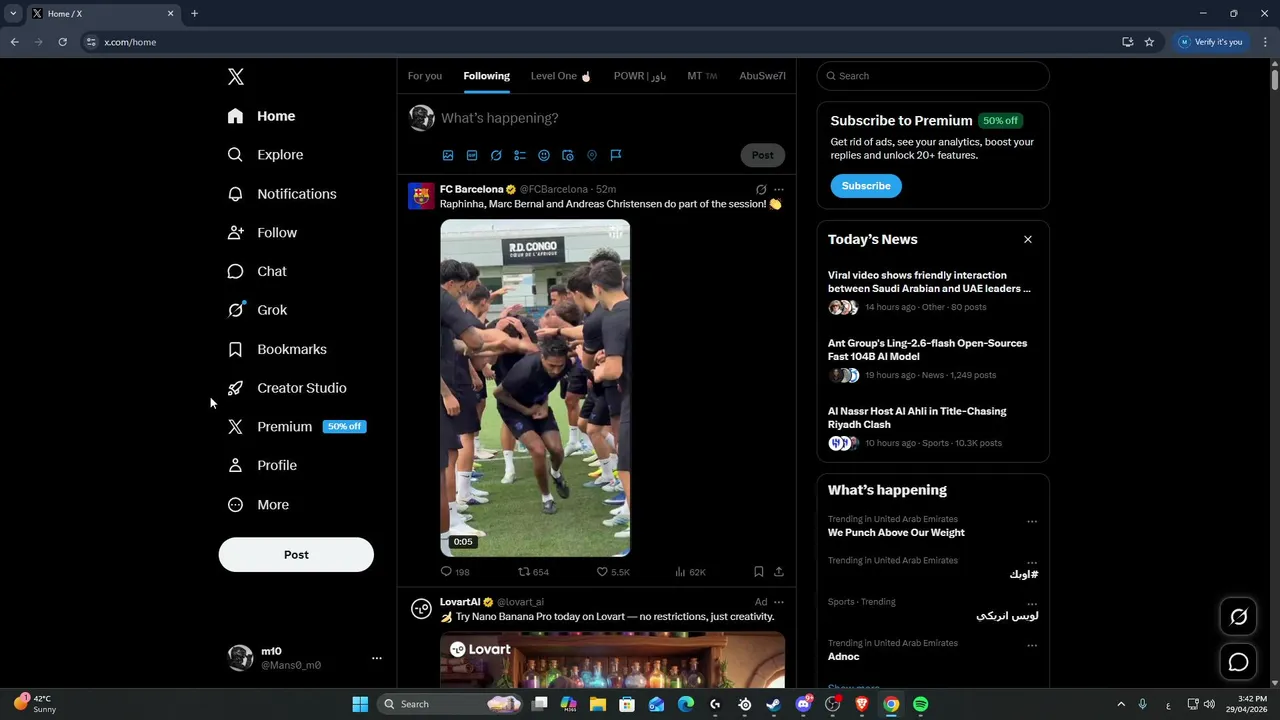Open Spotify from the taskbar
Image resolution: width=1280 pixels, height=720 pixels.
tap(920, 704)
